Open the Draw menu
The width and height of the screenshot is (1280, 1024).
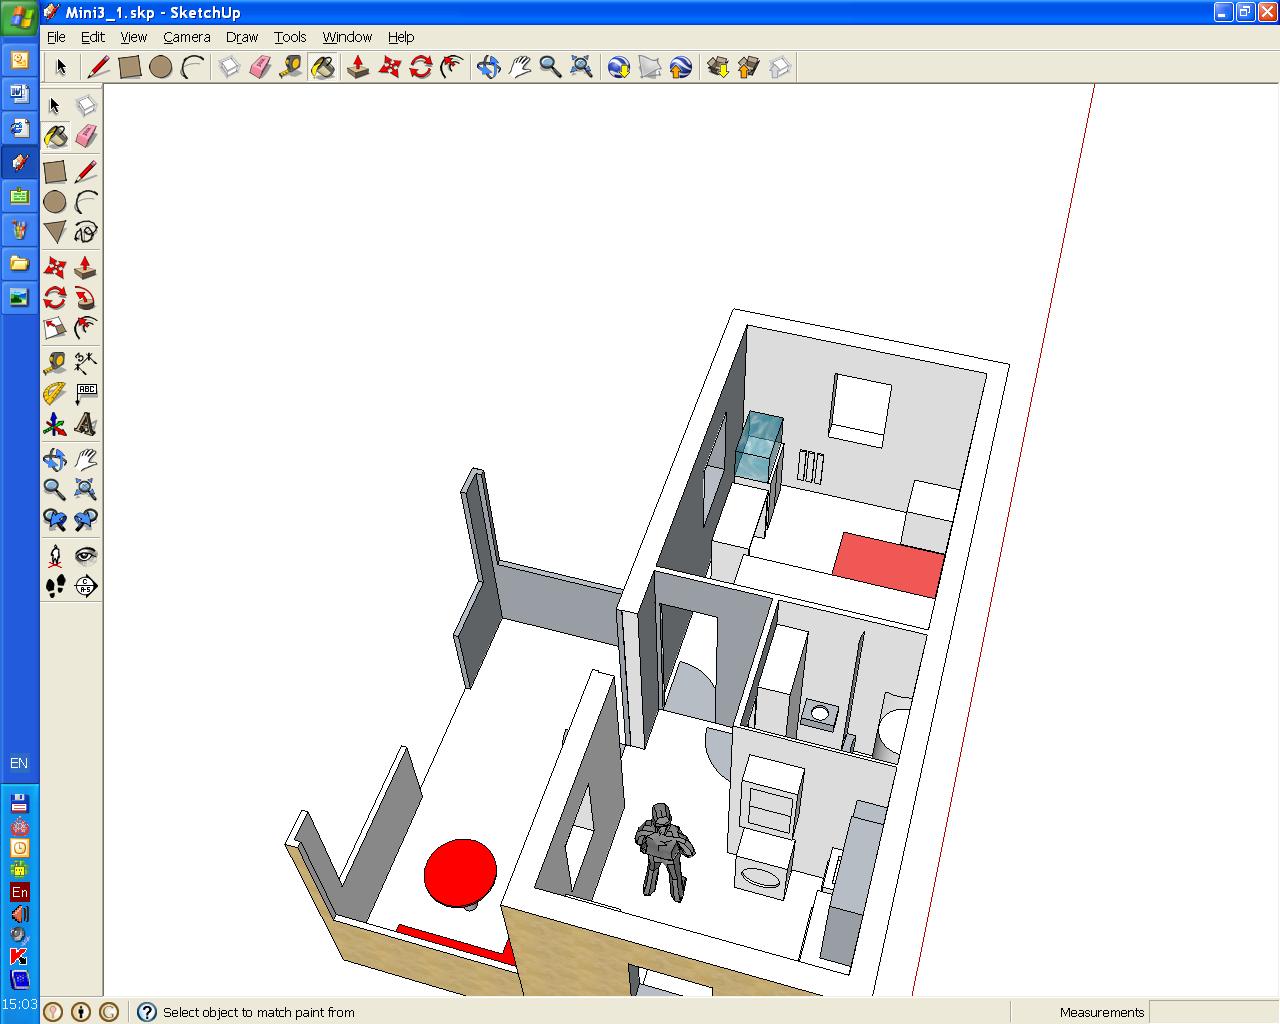[242, 37]
